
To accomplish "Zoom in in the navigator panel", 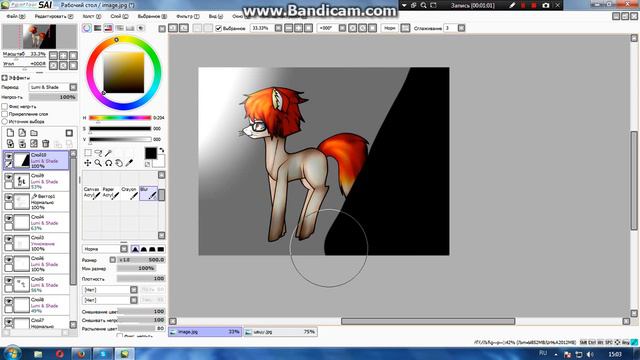I will coord(63,56).
